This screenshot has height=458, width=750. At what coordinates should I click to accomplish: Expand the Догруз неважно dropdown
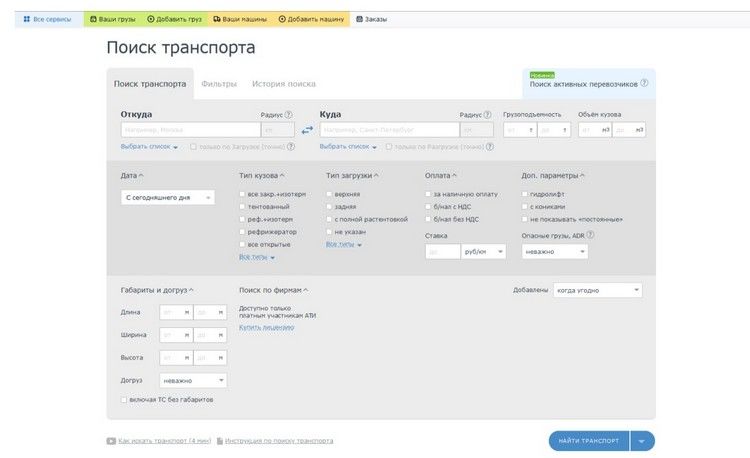coord(193,380)
